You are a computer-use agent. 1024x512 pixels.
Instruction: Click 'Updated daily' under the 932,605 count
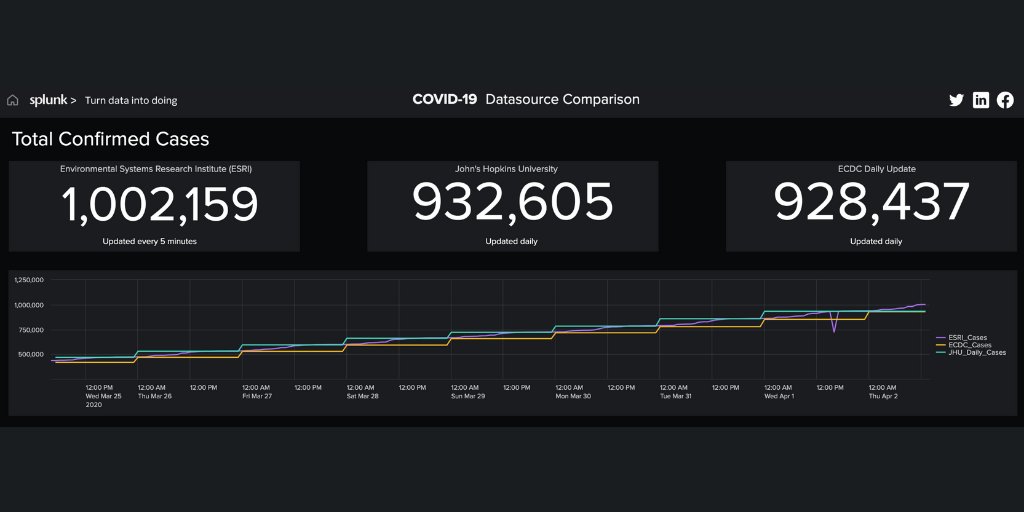pos(511,241)
